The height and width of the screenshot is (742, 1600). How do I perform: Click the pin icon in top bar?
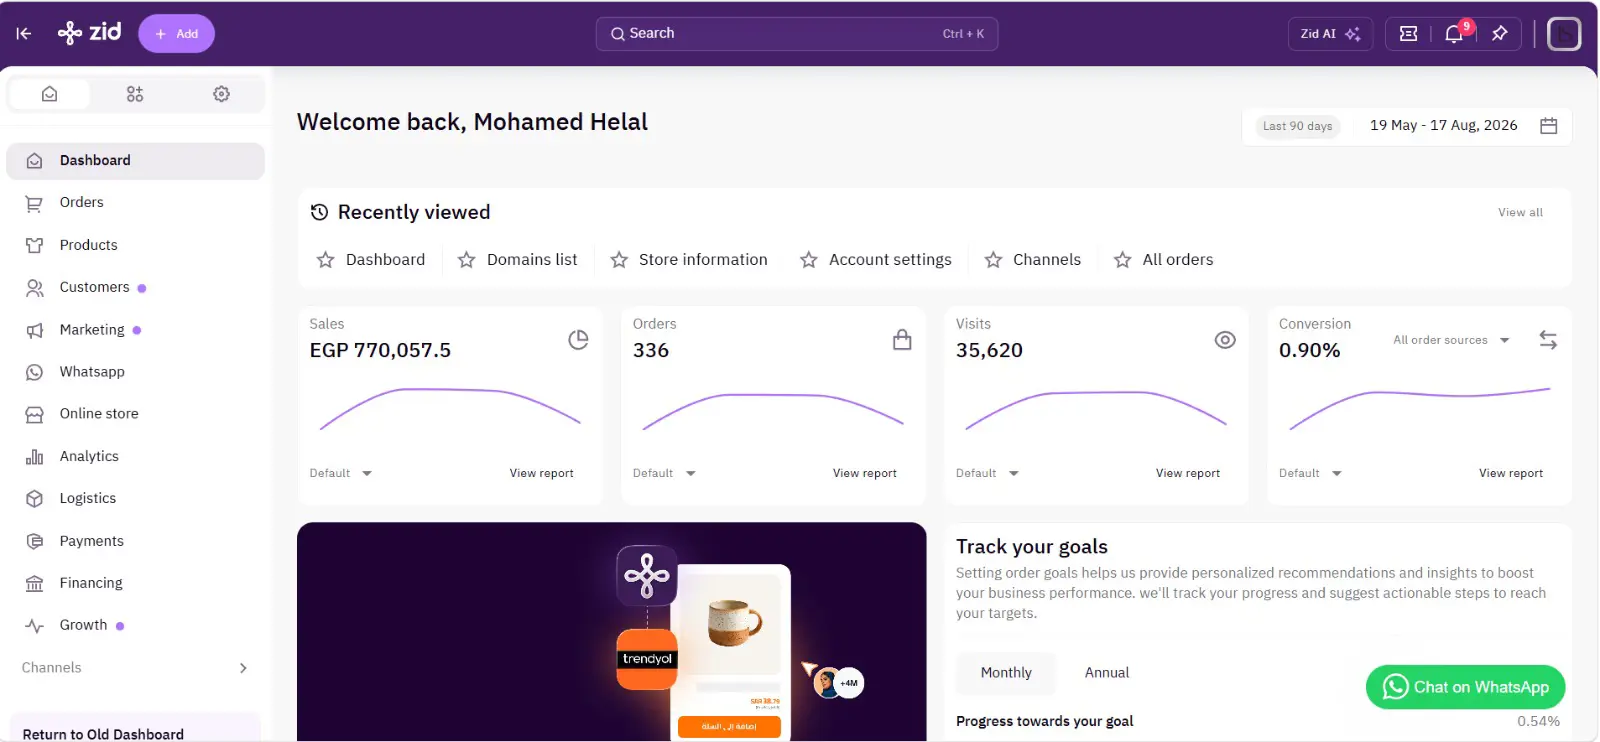(x=1499, y=34)
